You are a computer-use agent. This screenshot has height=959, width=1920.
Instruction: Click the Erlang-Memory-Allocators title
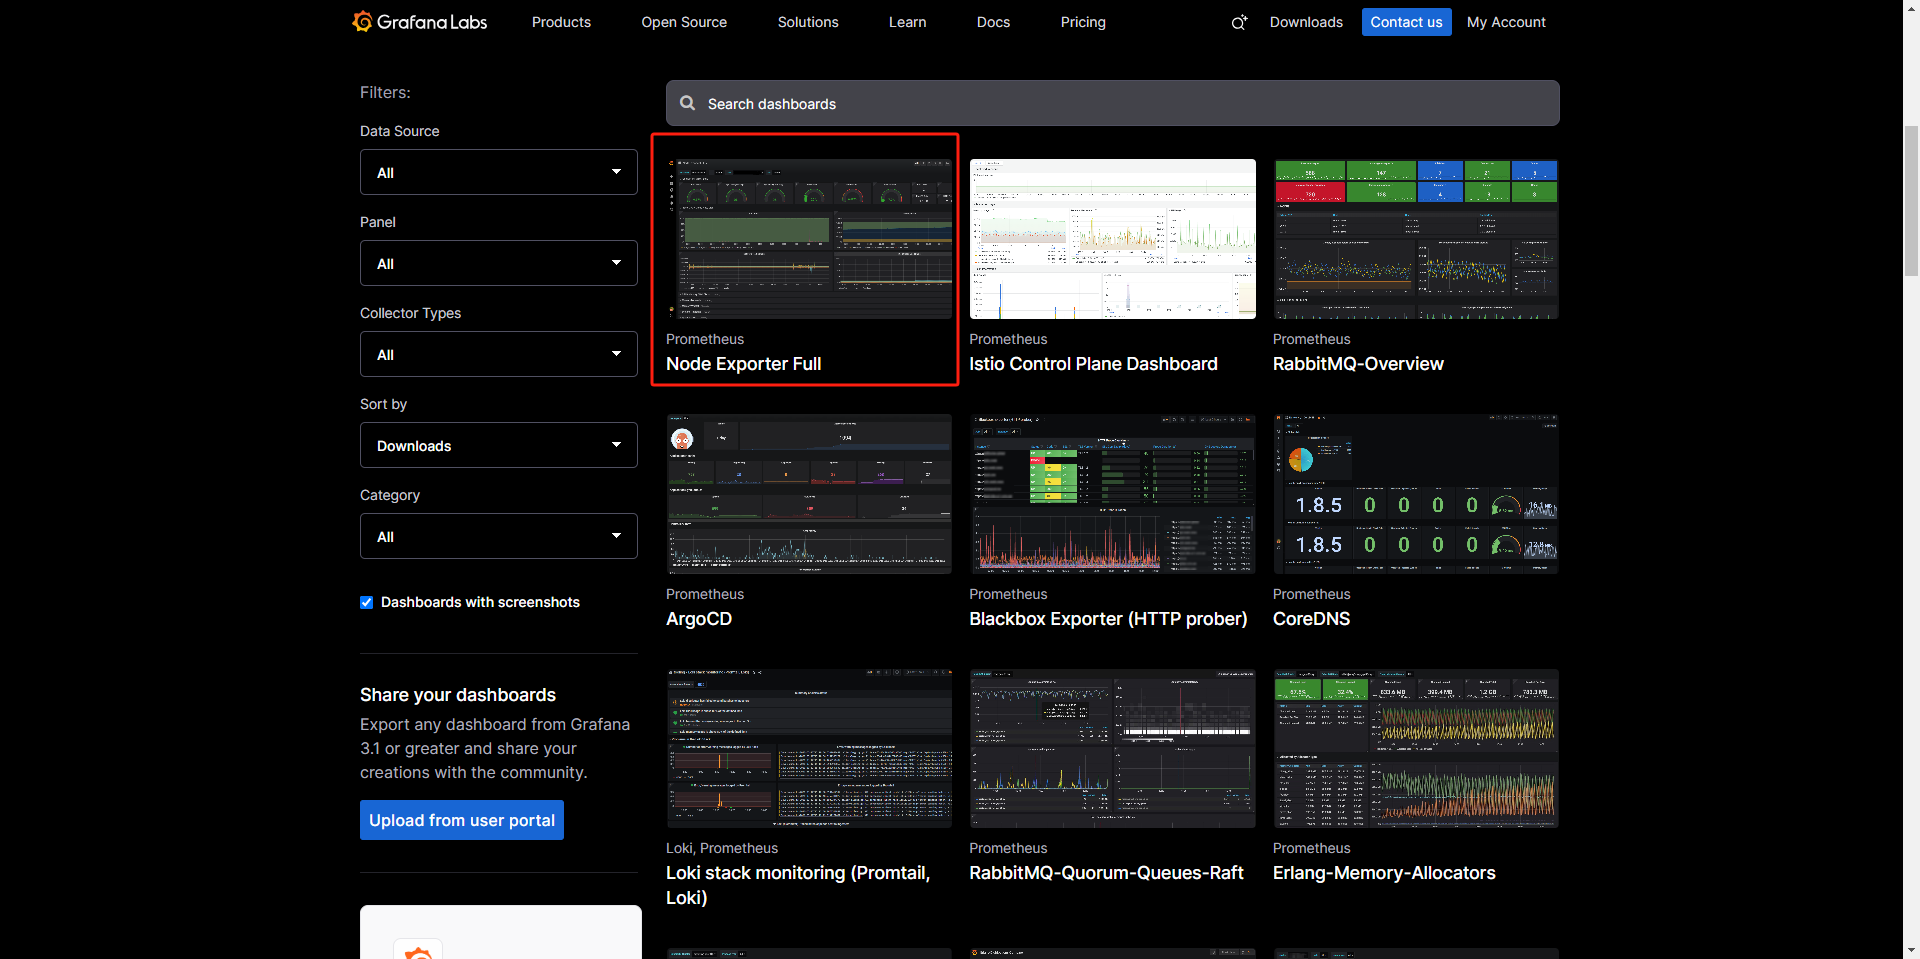pyautogui.click(x=1384, y=873)
